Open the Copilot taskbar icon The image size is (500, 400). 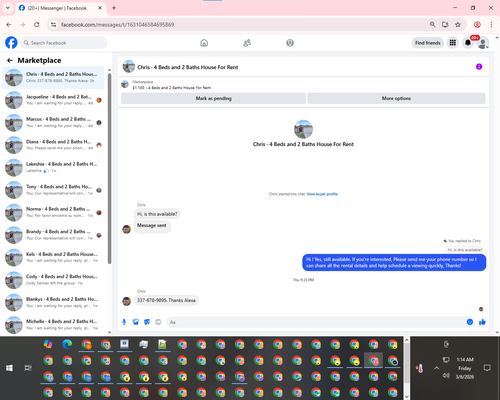48,344
